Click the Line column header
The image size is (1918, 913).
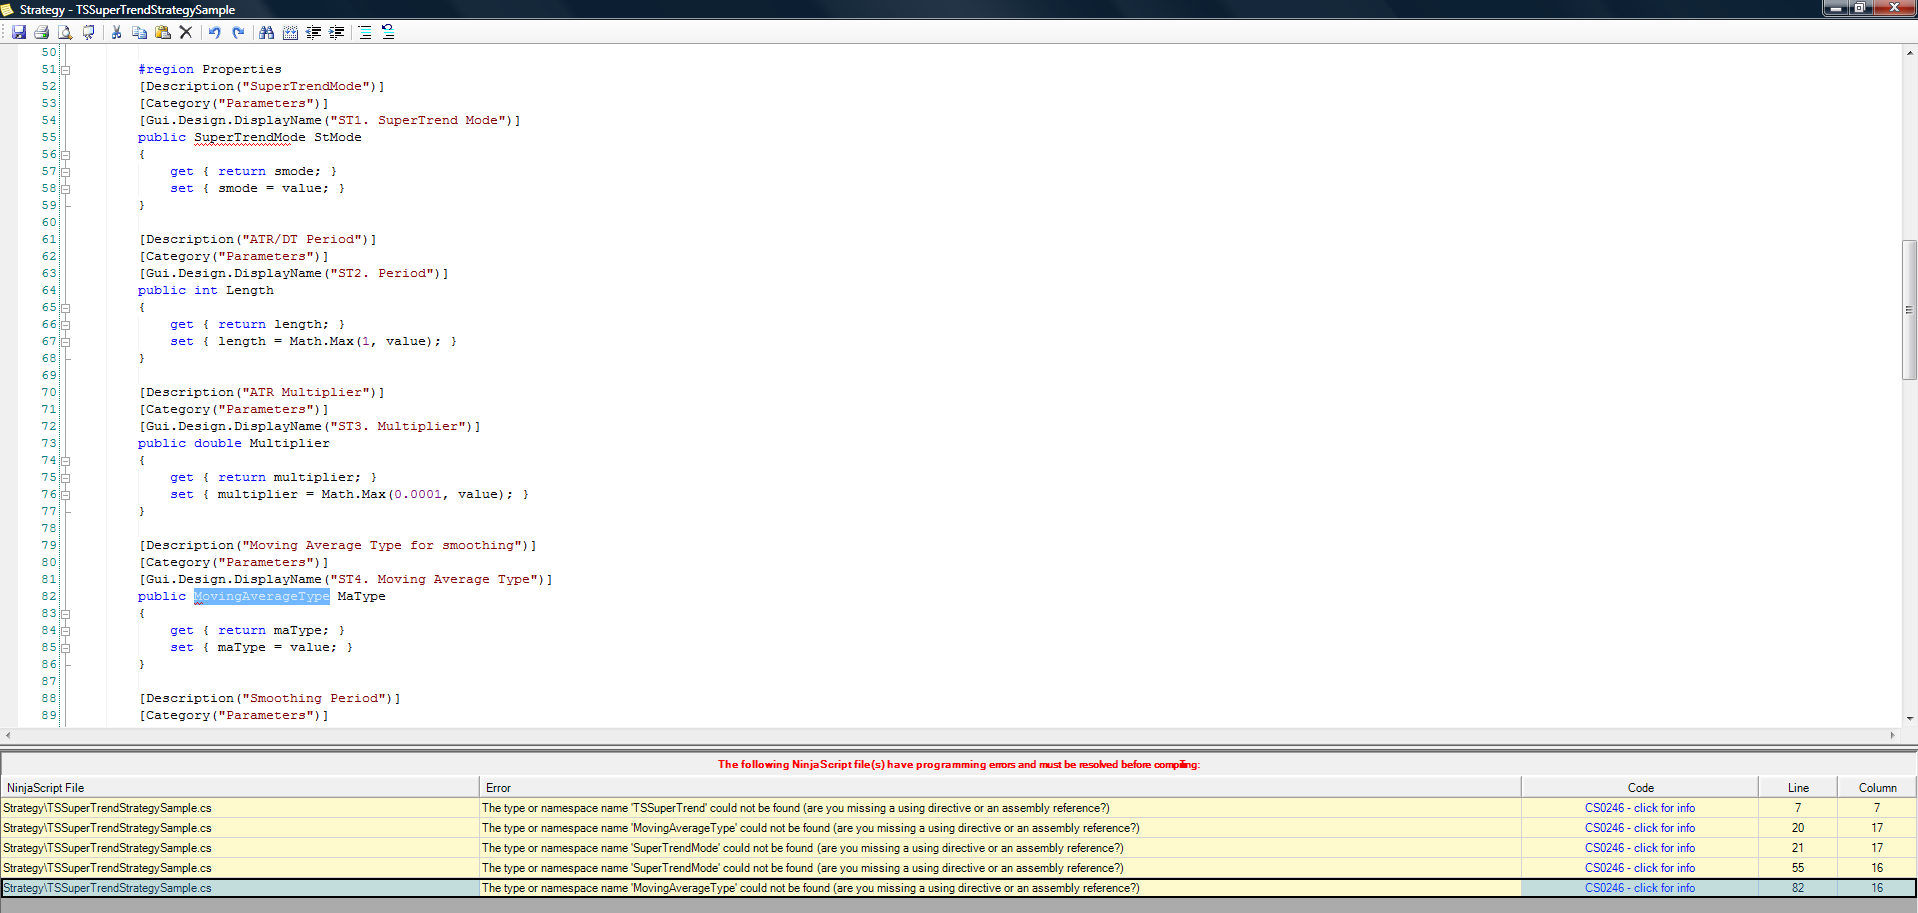pyautogui.click(x=1798, y=788)
